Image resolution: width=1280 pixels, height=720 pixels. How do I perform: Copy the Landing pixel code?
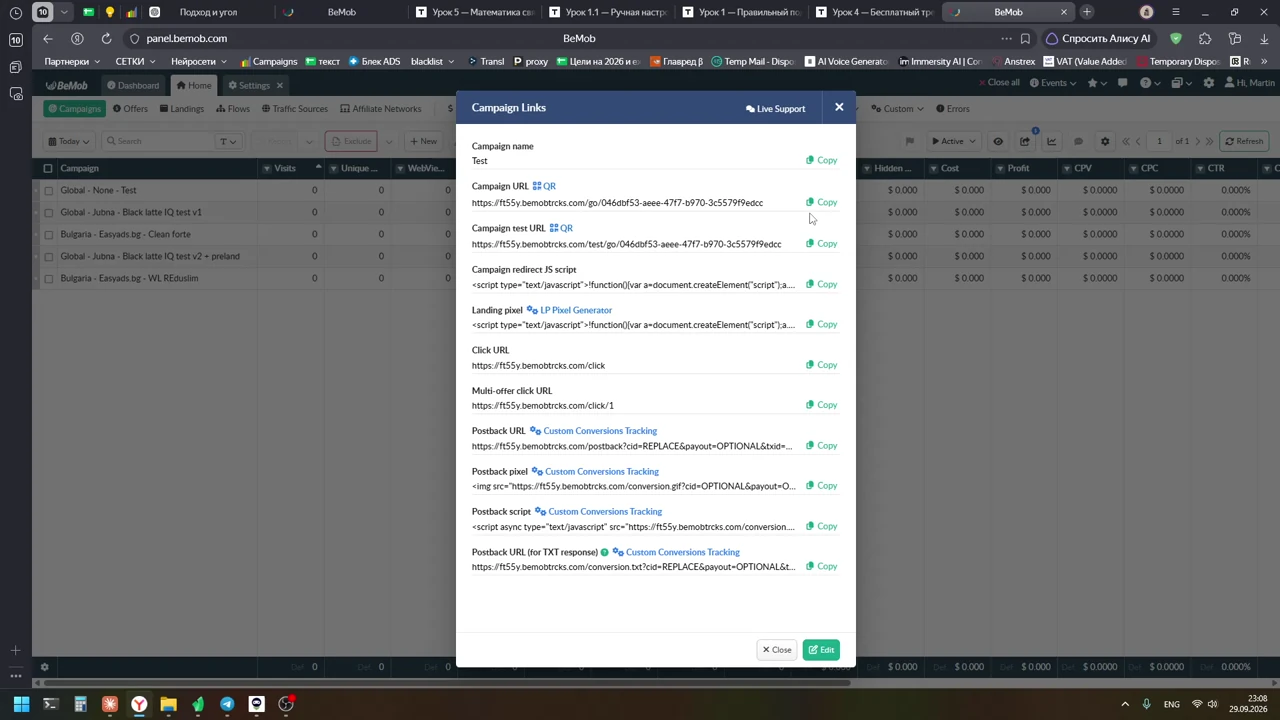pyautogui.click(x=822, y=325)
